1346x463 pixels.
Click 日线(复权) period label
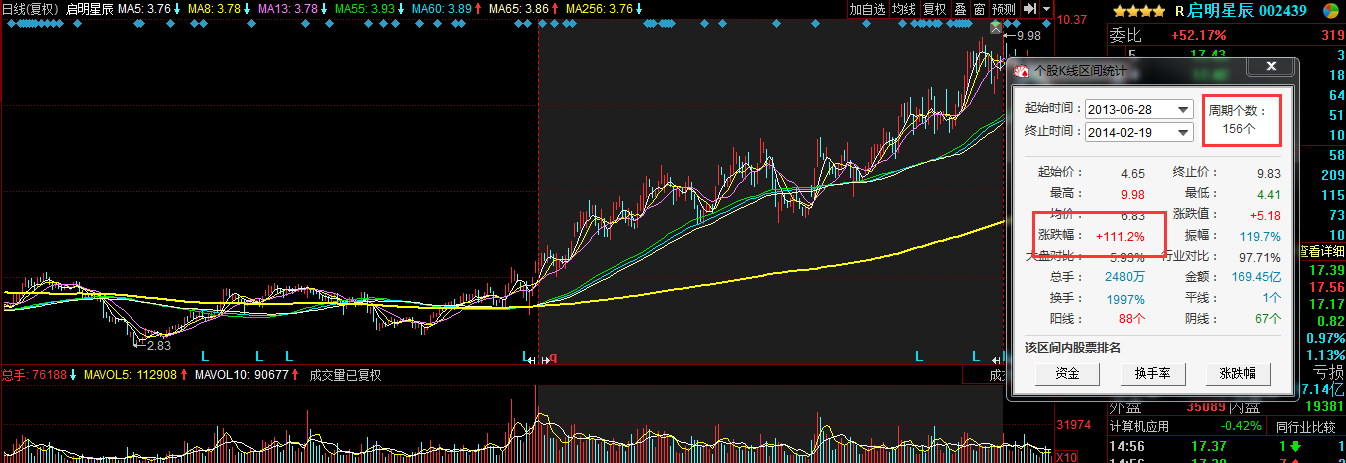(31, 9)
